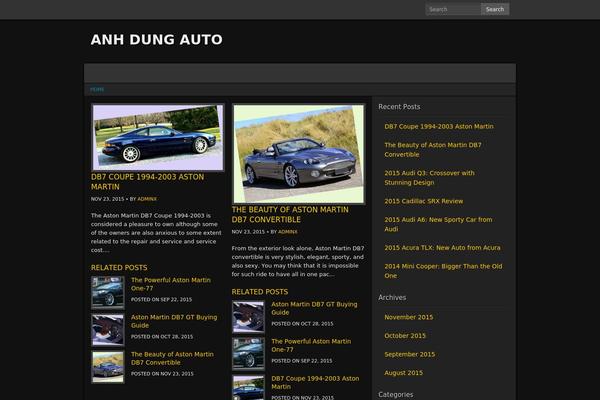This screenshot has height=400, width=600.
Task: Click RELATED POSTS heading under DB7 Coupe
Action: pyautogui.click(x=119, y=268)
